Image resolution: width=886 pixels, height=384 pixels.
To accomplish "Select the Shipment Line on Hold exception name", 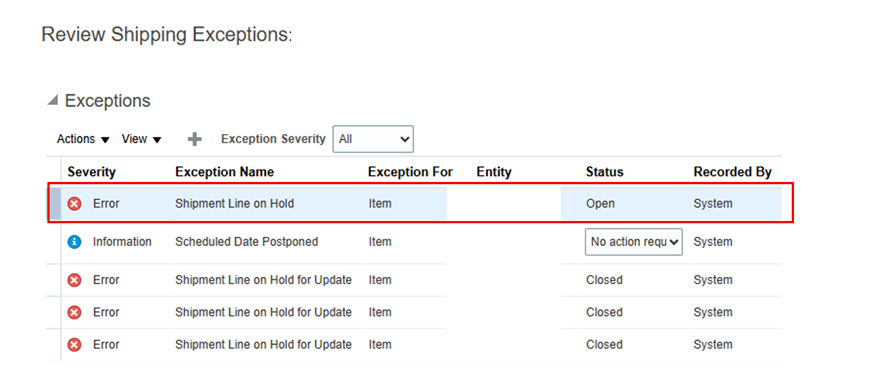I will coord(234,204).
